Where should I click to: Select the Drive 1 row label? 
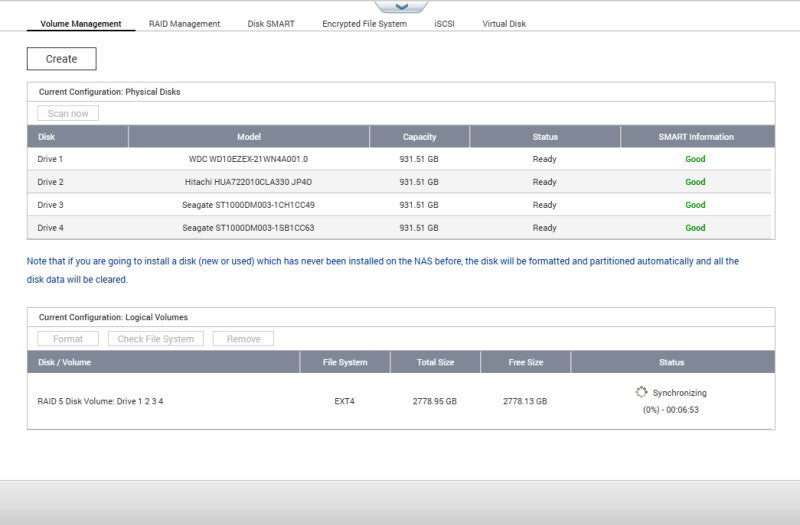[50, 159]
